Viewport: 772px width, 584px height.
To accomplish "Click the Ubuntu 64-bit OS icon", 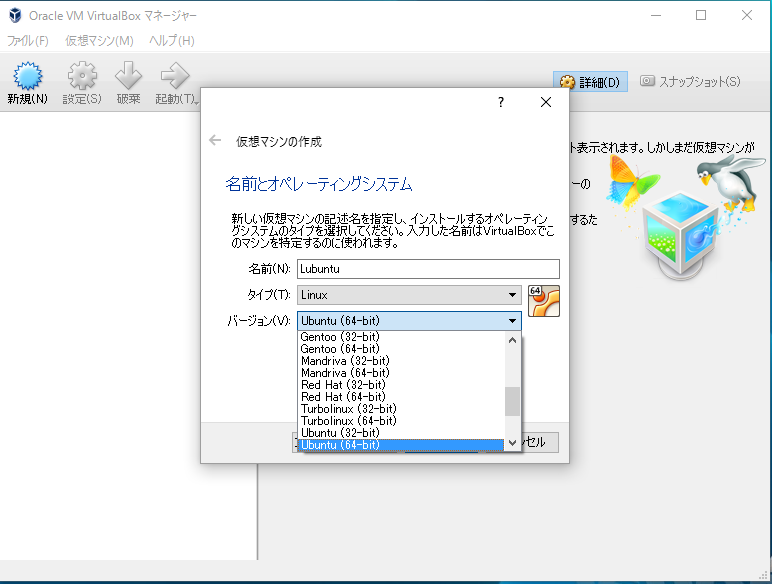I will tap(544, 301).
